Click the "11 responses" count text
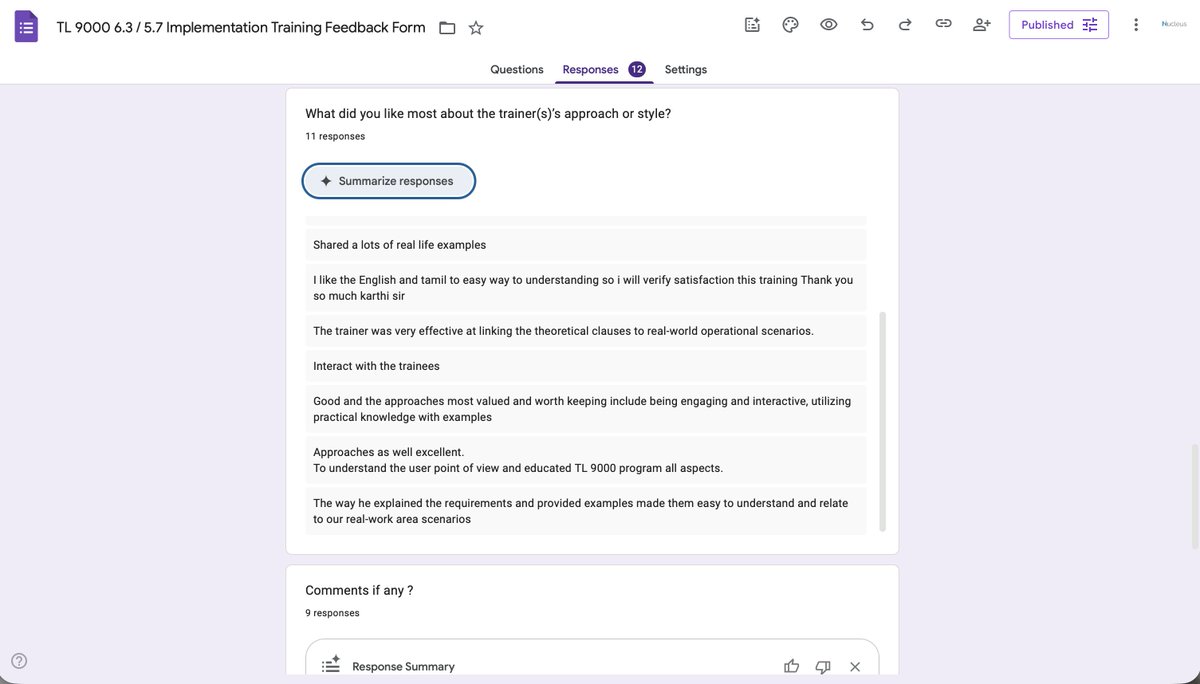The image size is (1200, 684). (x=335, y=136)
